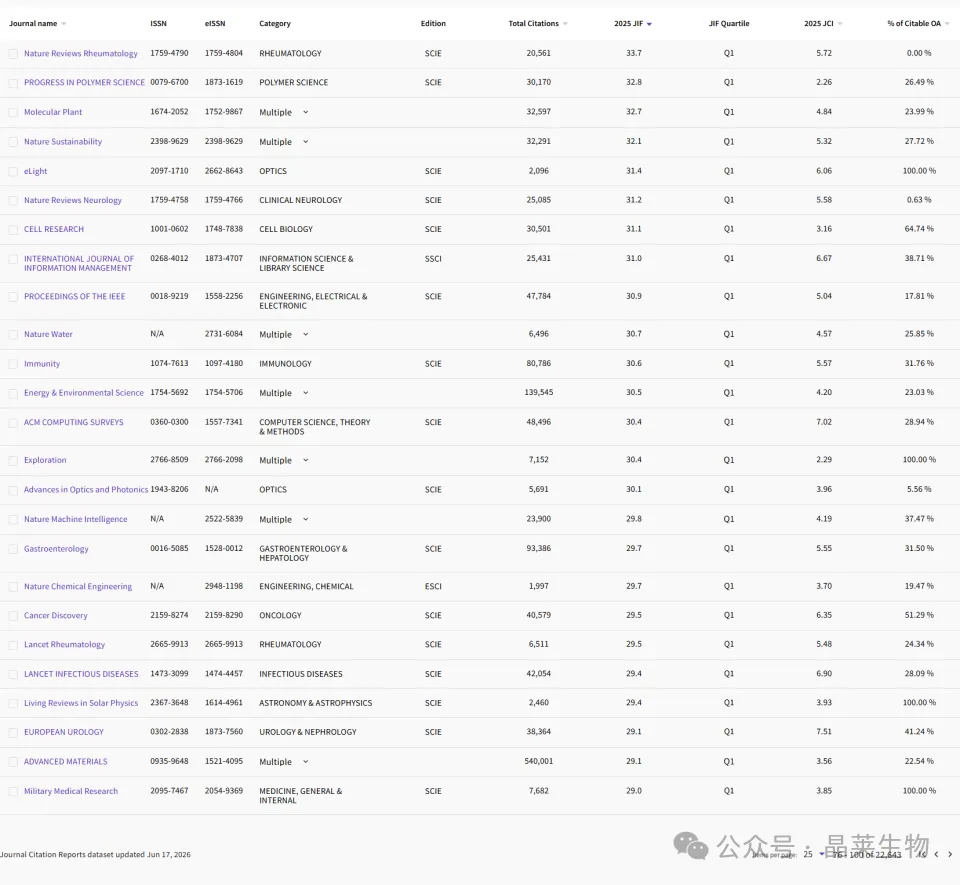960x885 pixels.
Task: Click ISSN 0079-6700 cell
Action: 170,82
